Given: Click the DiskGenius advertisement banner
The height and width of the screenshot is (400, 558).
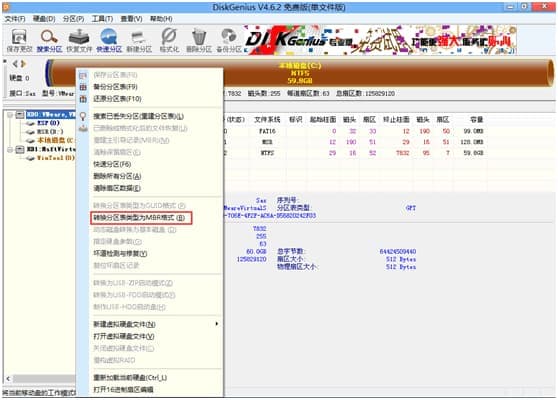Looking at the screenshot, I should click(x=380, y=40).
